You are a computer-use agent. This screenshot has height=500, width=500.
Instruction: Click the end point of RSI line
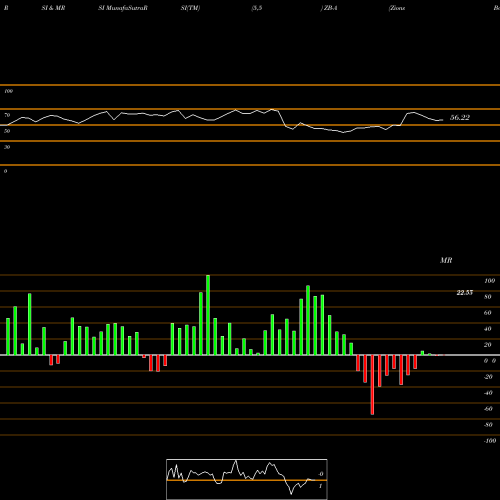click(443, 120)
